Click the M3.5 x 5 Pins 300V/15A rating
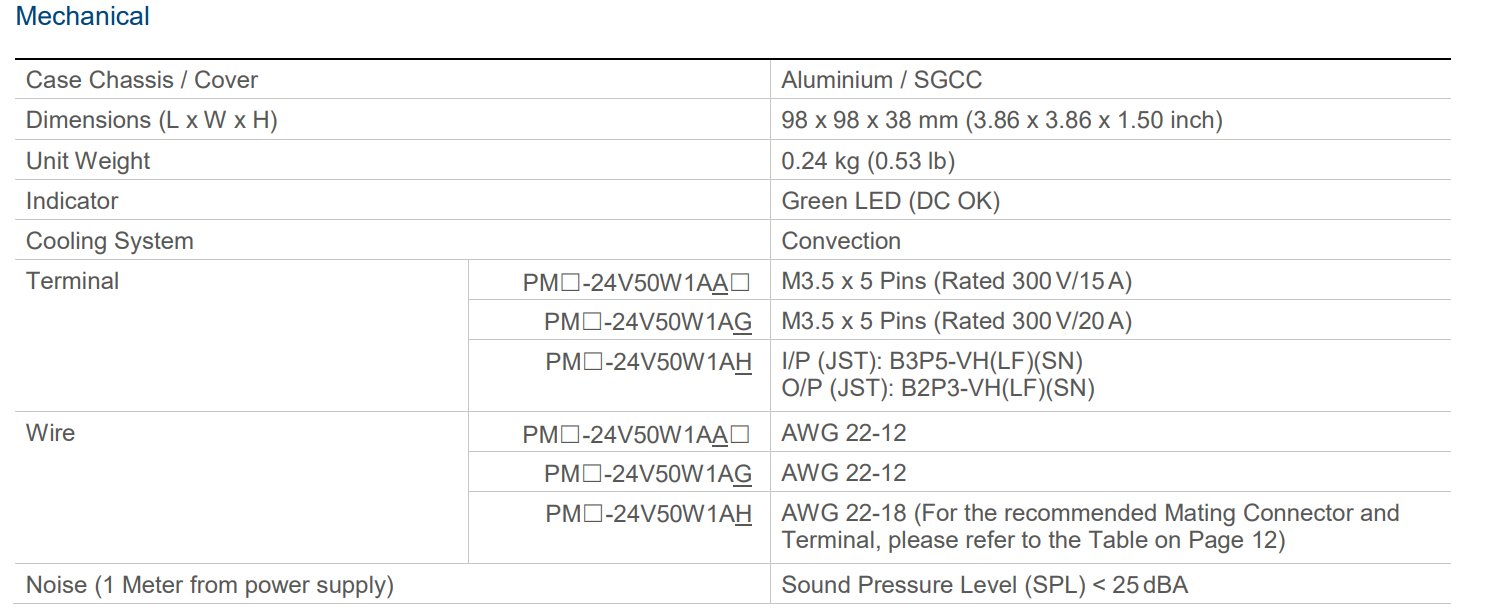Screen dimensions: 1492x615 (x=957, y=281)
